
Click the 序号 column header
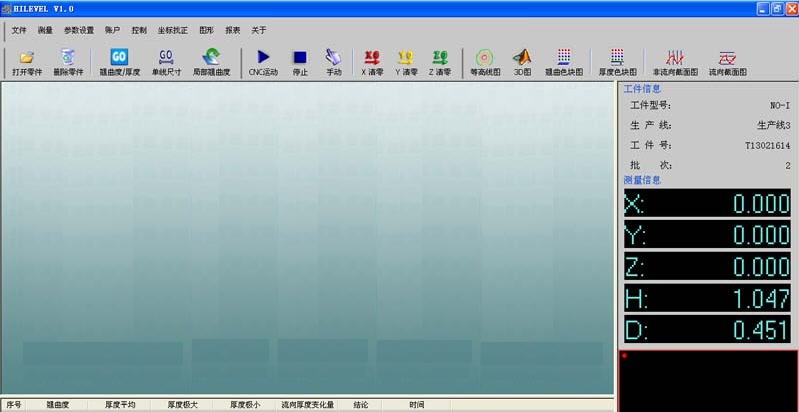(x=14, y=405)
